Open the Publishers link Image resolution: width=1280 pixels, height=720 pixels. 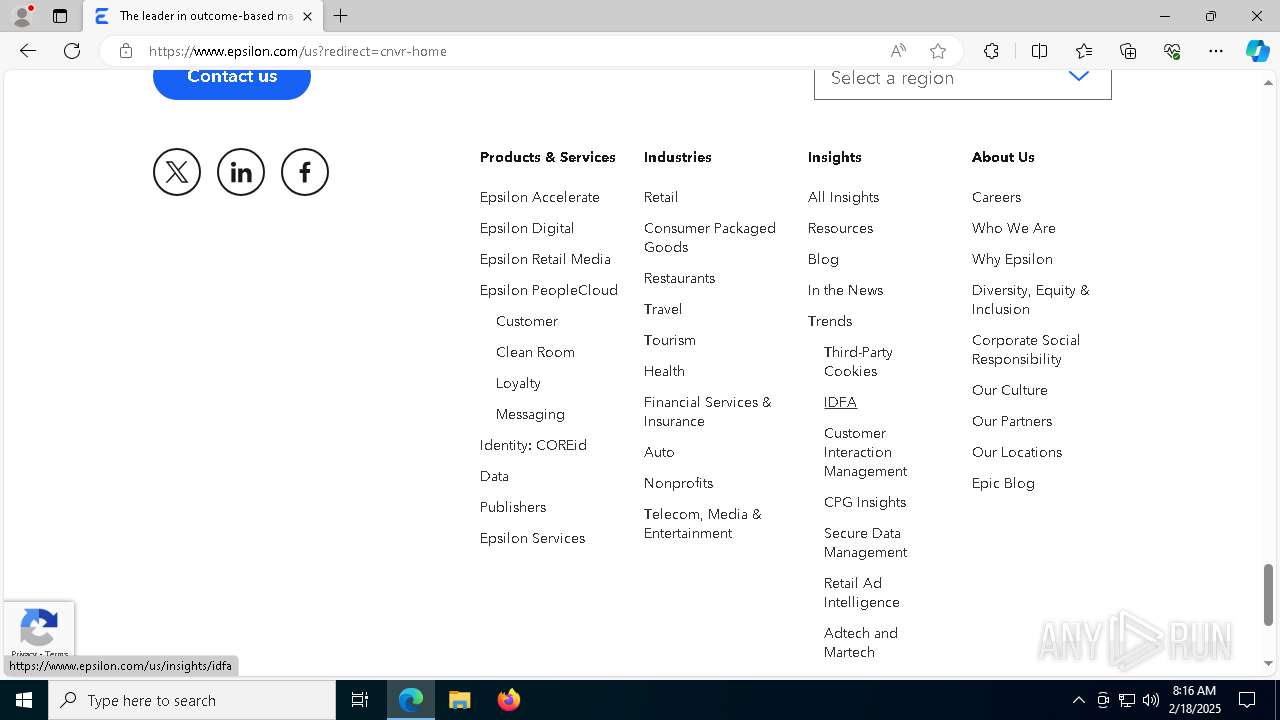tap(513, 507)
